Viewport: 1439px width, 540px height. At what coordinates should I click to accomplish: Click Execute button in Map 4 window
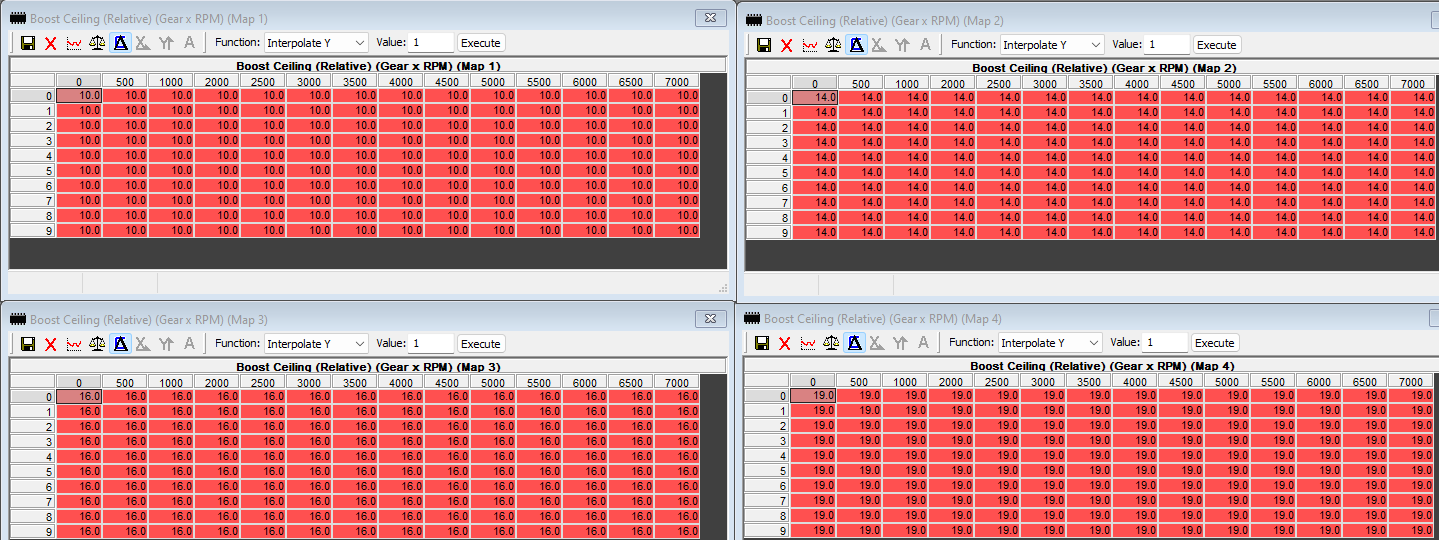[1215, 343]
